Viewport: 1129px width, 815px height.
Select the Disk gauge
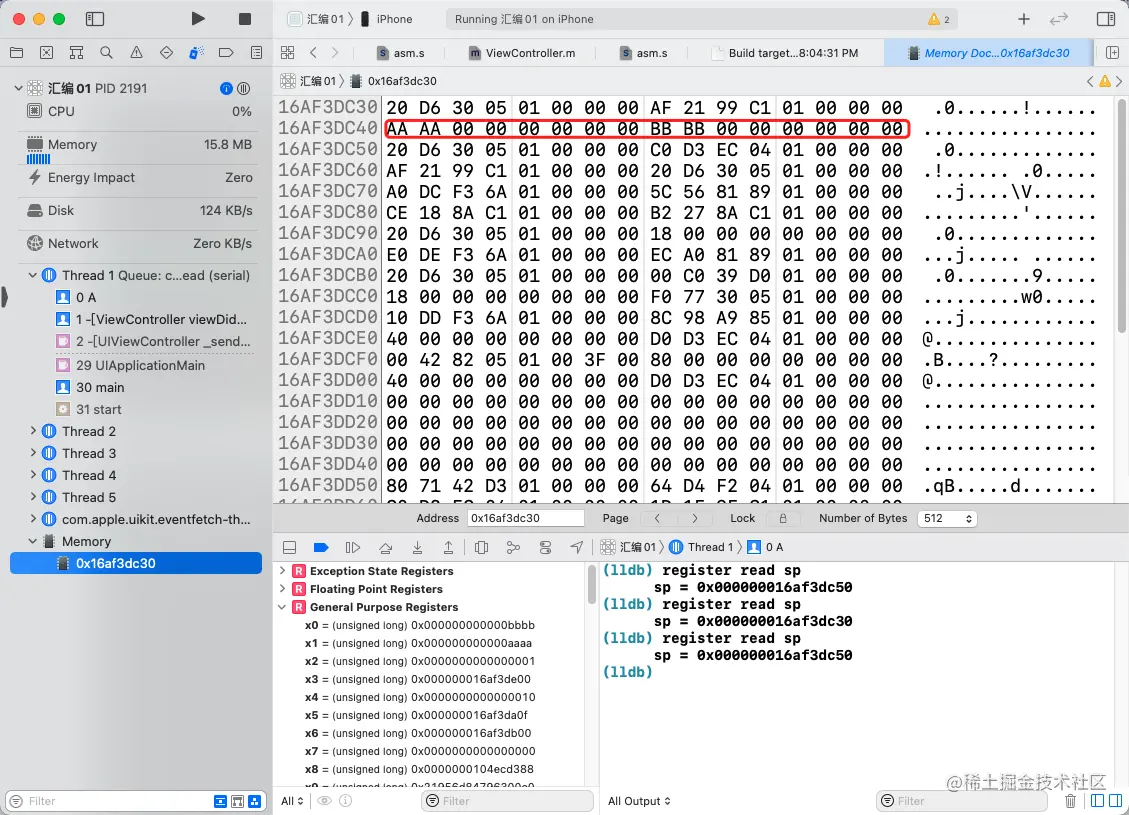[x=139, y=211]
